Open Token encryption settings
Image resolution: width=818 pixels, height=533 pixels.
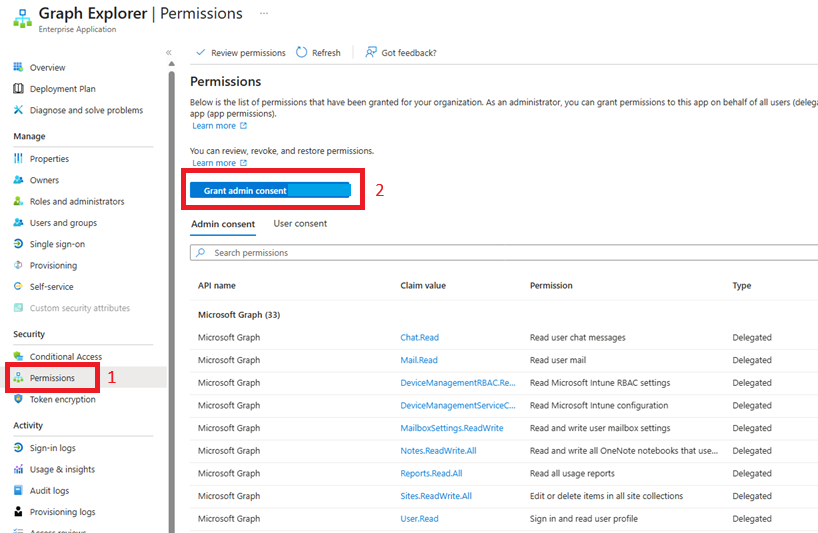point(63,399)
